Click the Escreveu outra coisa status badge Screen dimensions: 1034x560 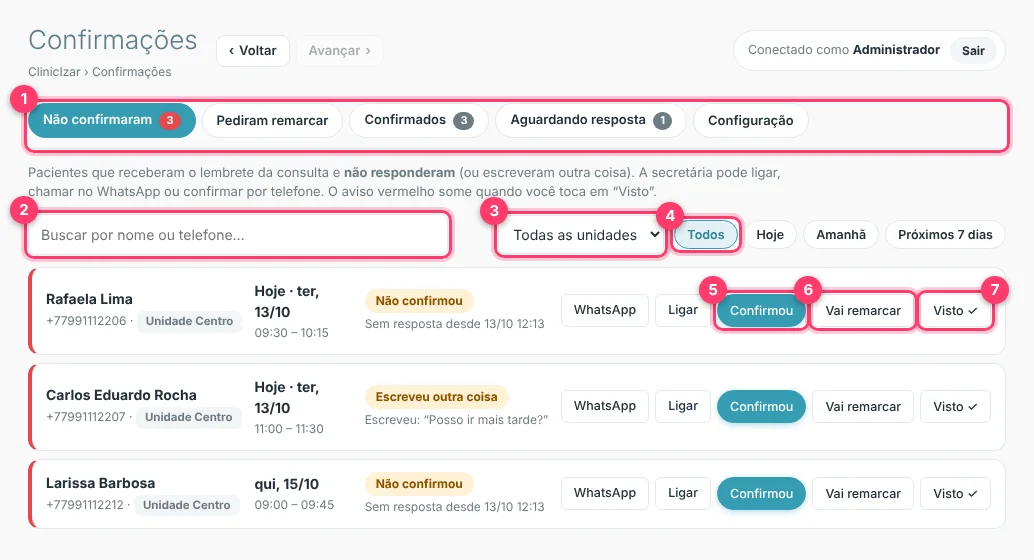437,397
